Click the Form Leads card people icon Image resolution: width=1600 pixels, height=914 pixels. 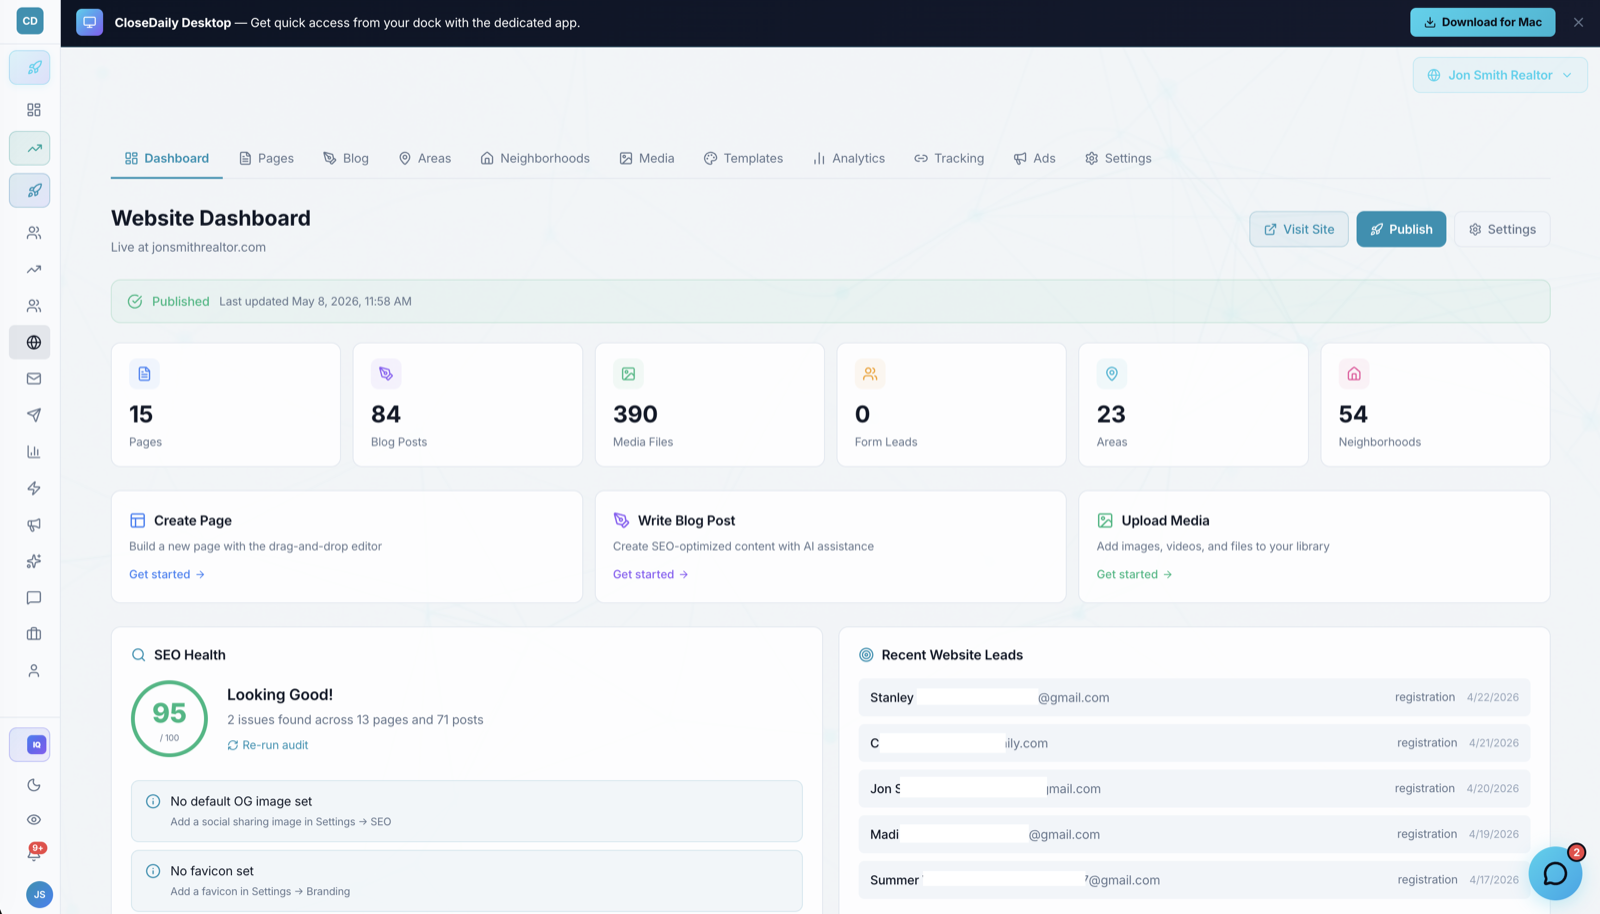click(x=870, y=374)
